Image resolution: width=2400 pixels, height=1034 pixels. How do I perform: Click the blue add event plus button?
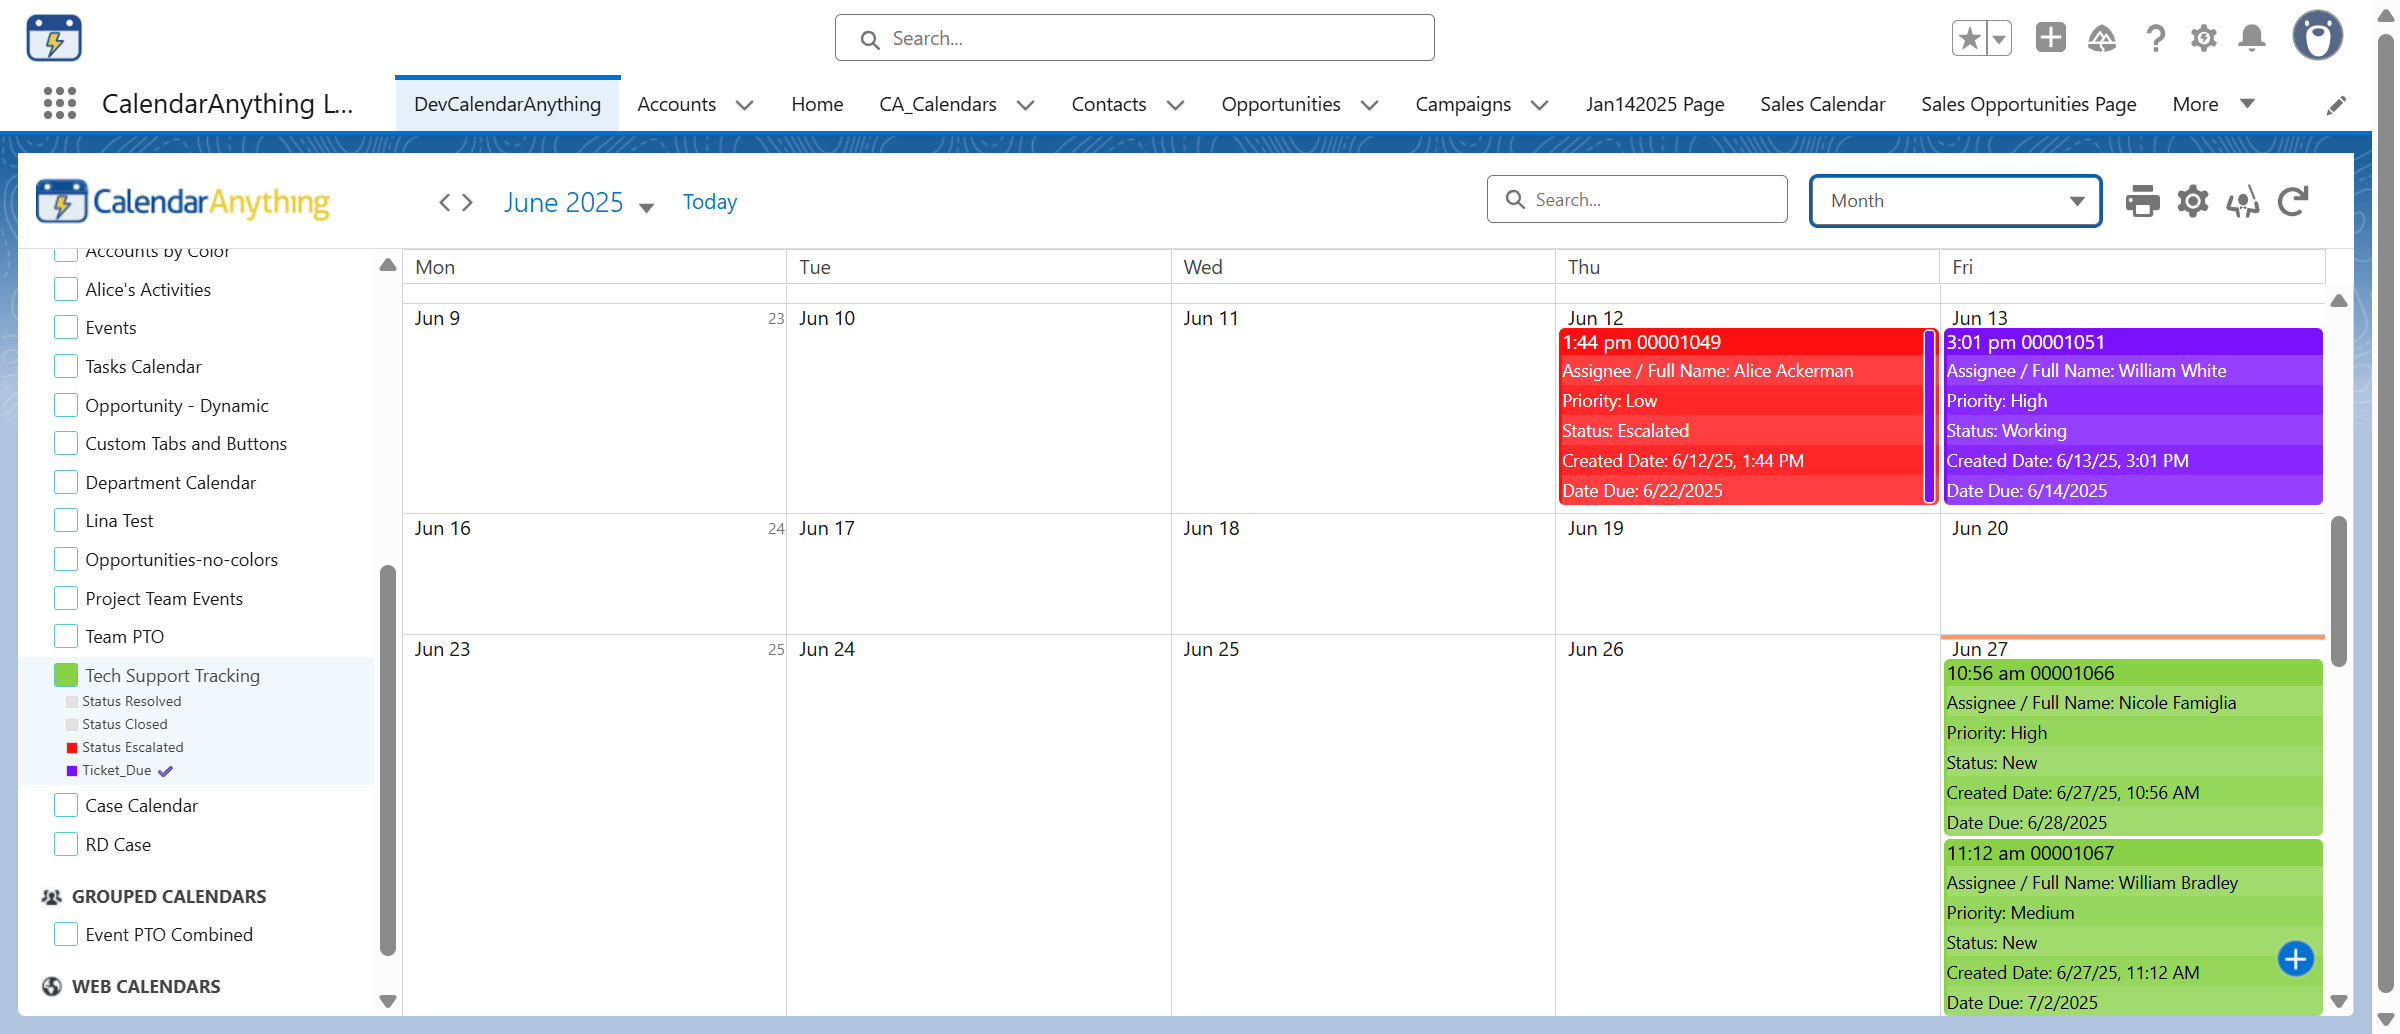coord(2295,959)
